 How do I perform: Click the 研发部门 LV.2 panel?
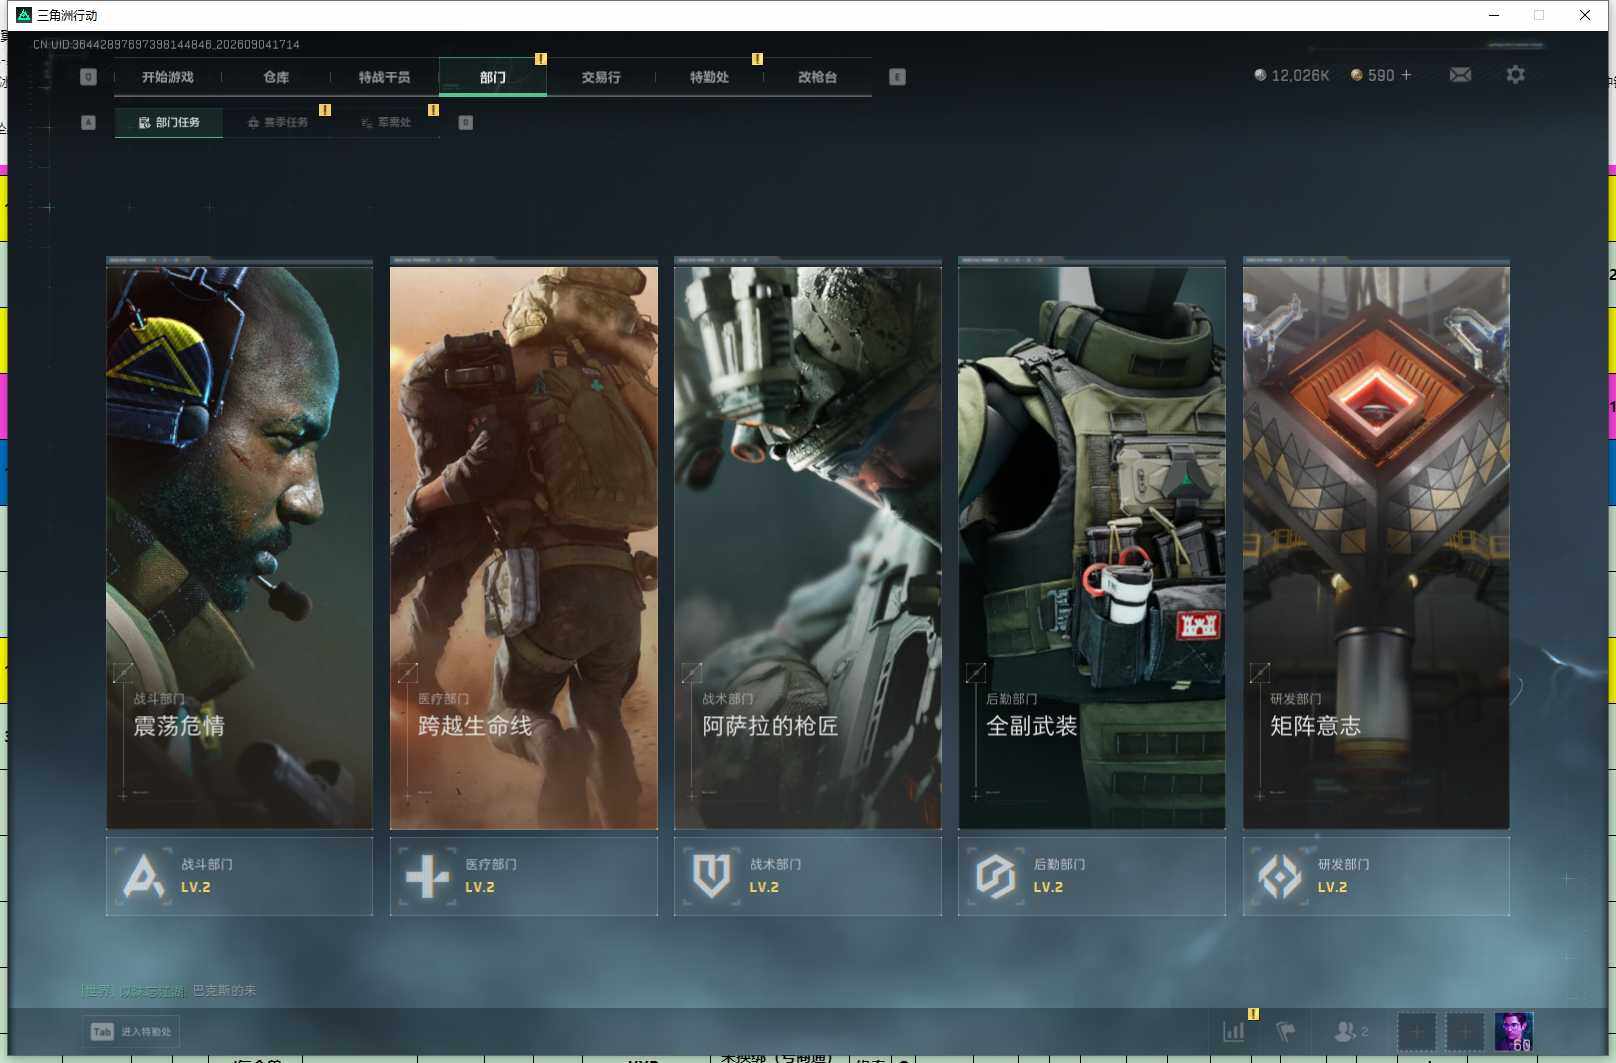(1376, 876)
